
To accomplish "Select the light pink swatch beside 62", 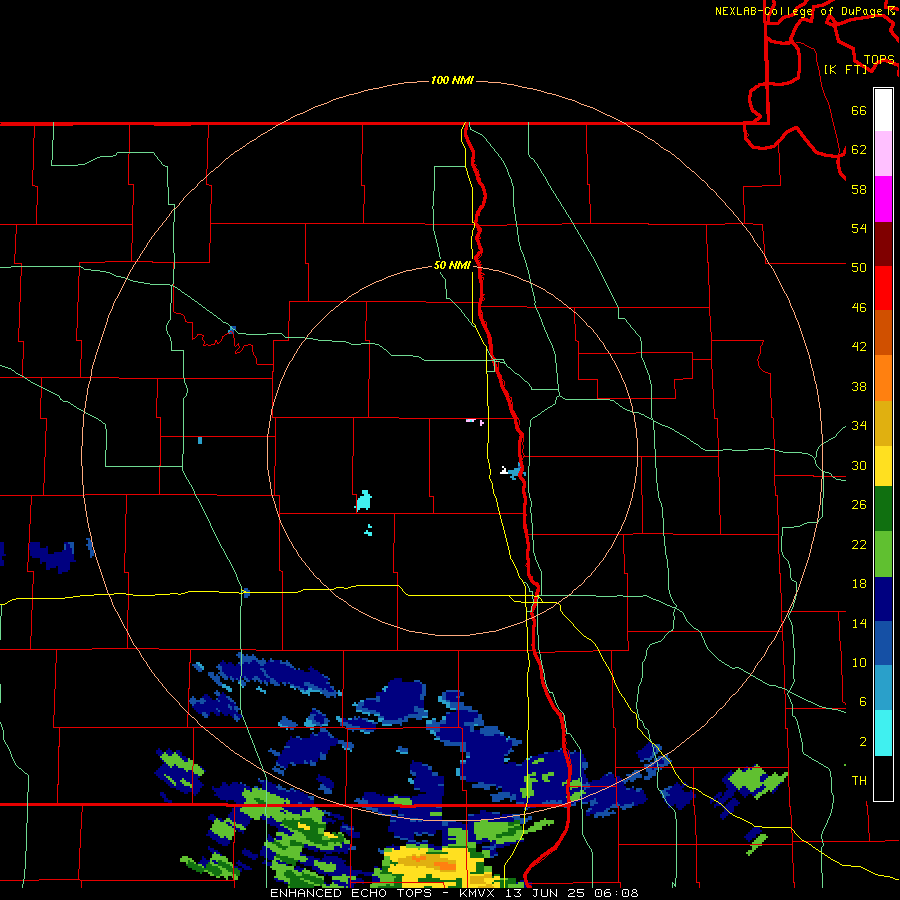I will (x=883, y=154).
